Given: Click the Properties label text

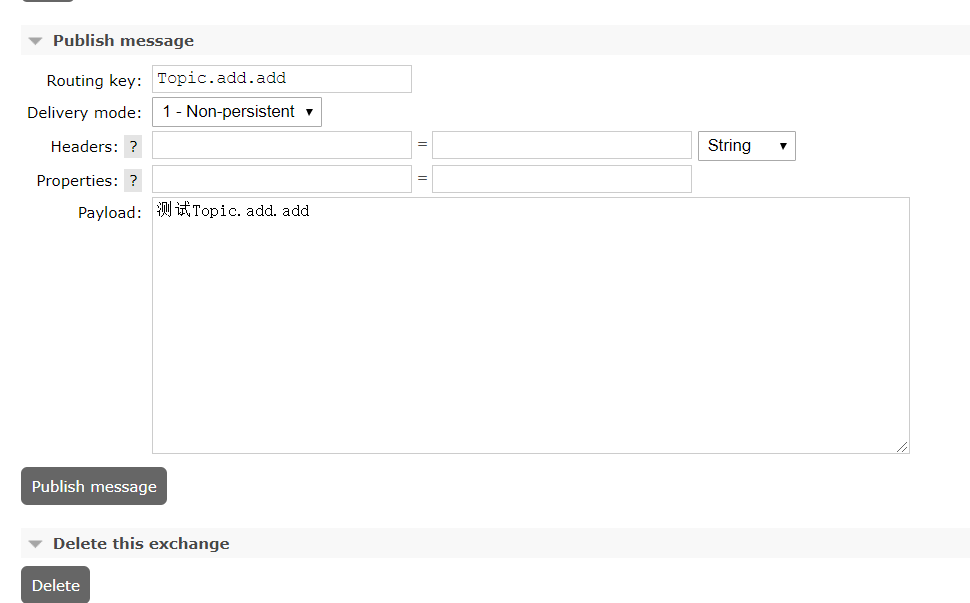Looking at the screenshot, I should click(x=77, y=181).
